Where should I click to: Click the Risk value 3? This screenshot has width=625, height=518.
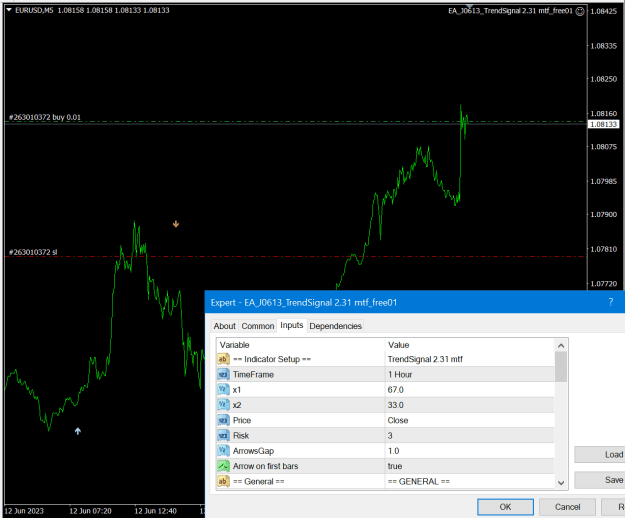(x=390, y=436)
